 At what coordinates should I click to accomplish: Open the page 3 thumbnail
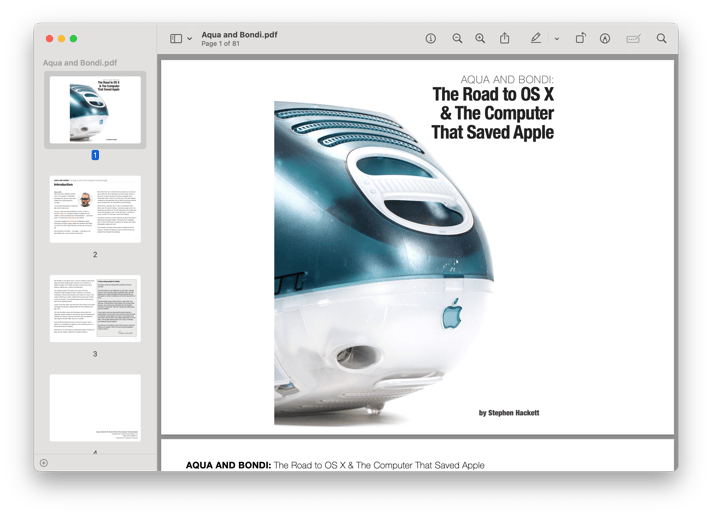pos(95,308)
